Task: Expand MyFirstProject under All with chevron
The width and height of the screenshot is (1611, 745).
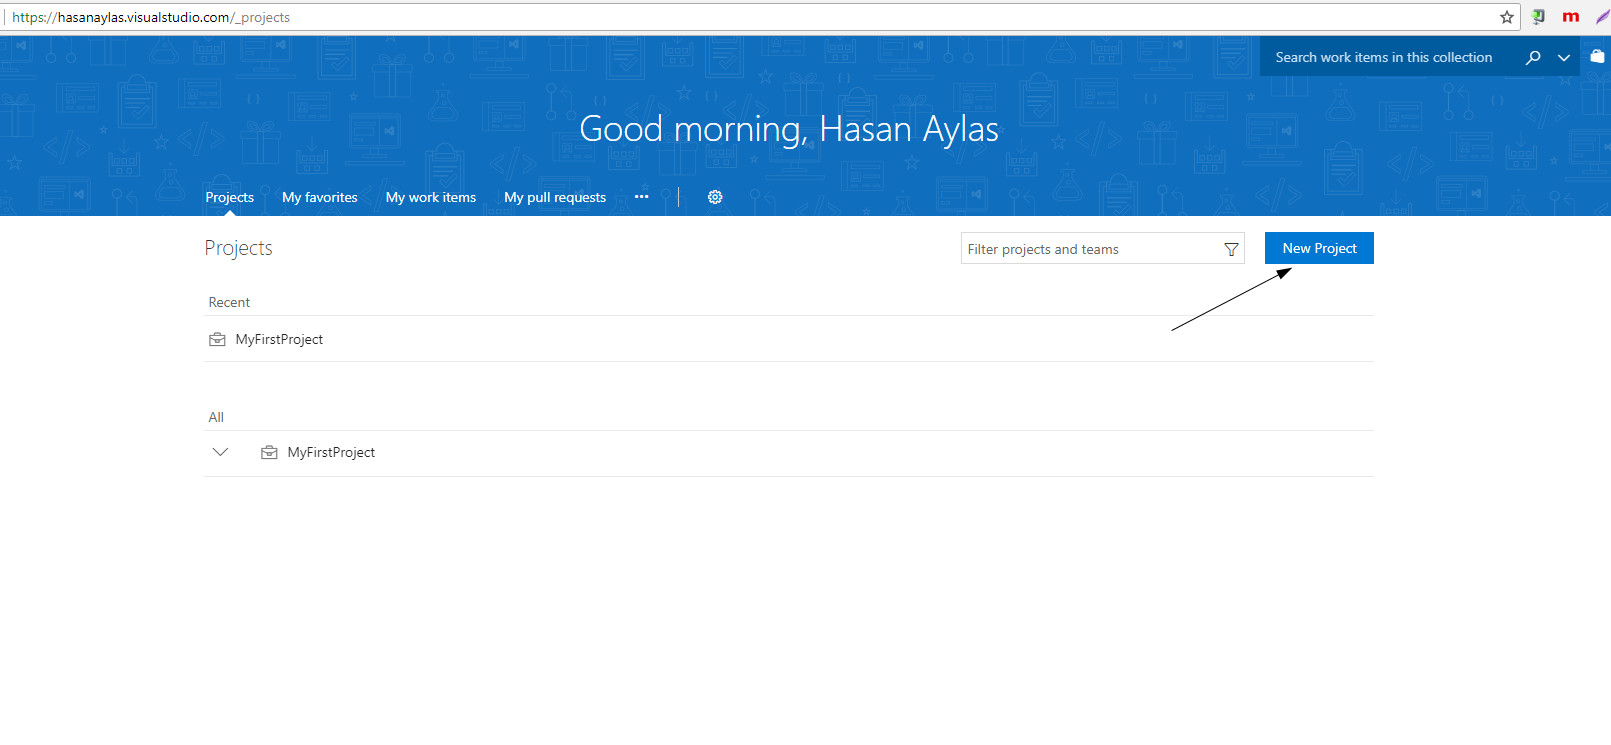Action: click(x=221, y=452)
